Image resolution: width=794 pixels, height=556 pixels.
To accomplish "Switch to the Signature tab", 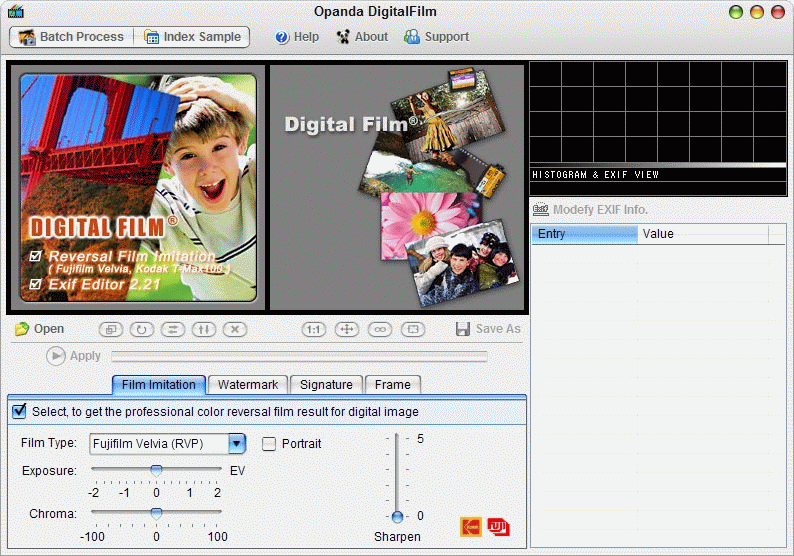I will click(326, 385).
